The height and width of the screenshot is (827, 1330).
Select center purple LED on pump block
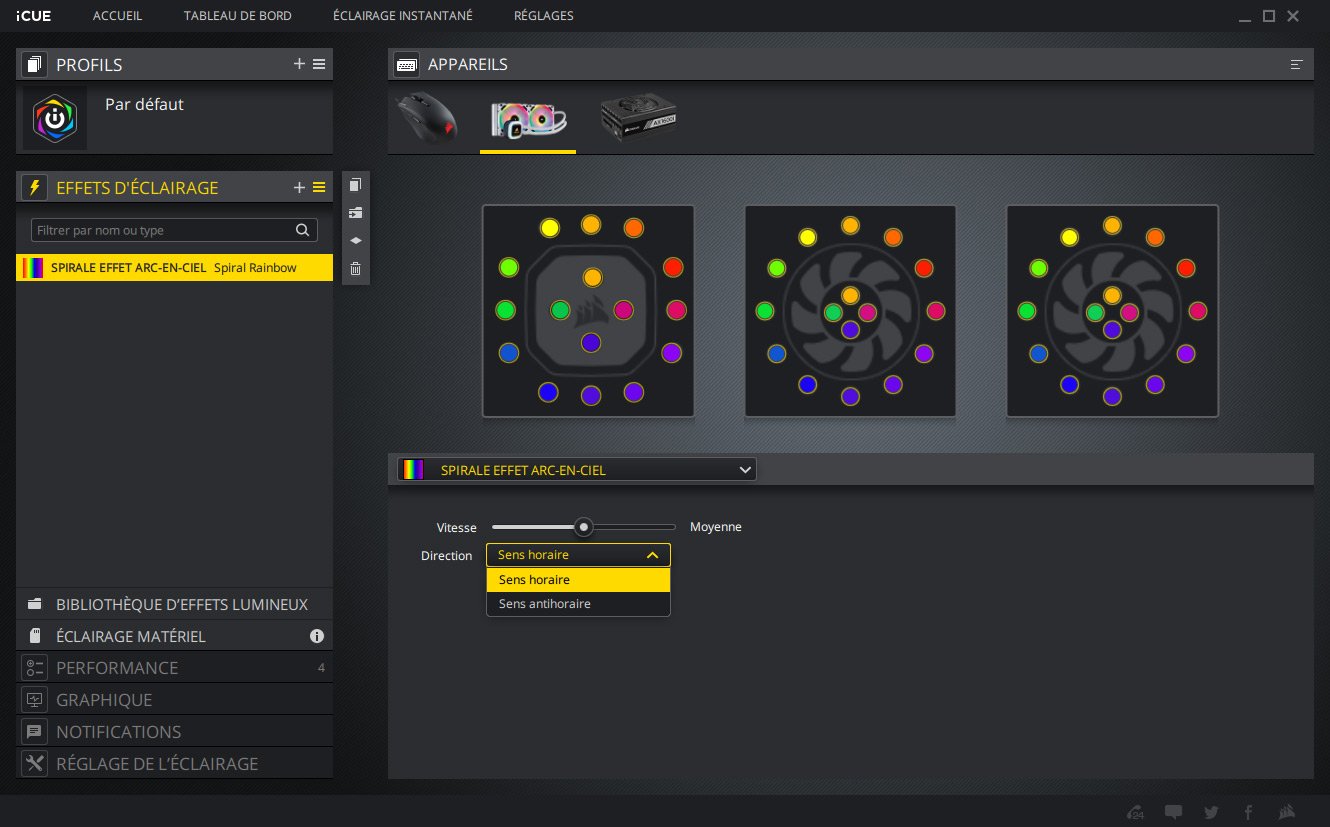pyautogui.click(x=590, y=342)
